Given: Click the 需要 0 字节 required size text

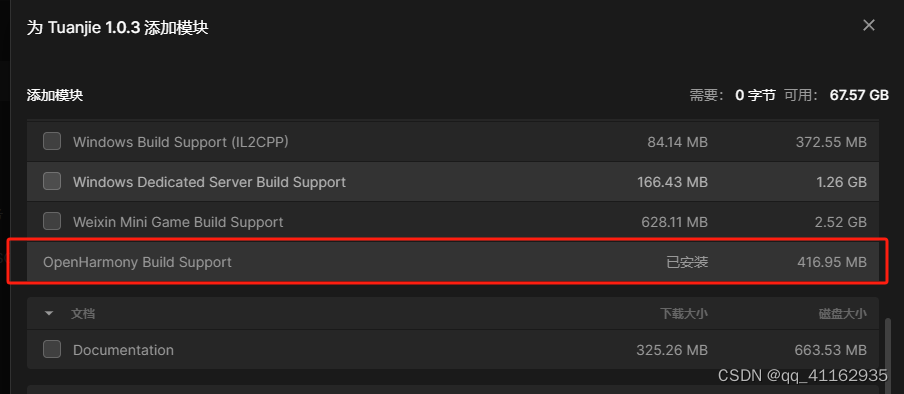Looking at the screenshot, I should 733,95.
